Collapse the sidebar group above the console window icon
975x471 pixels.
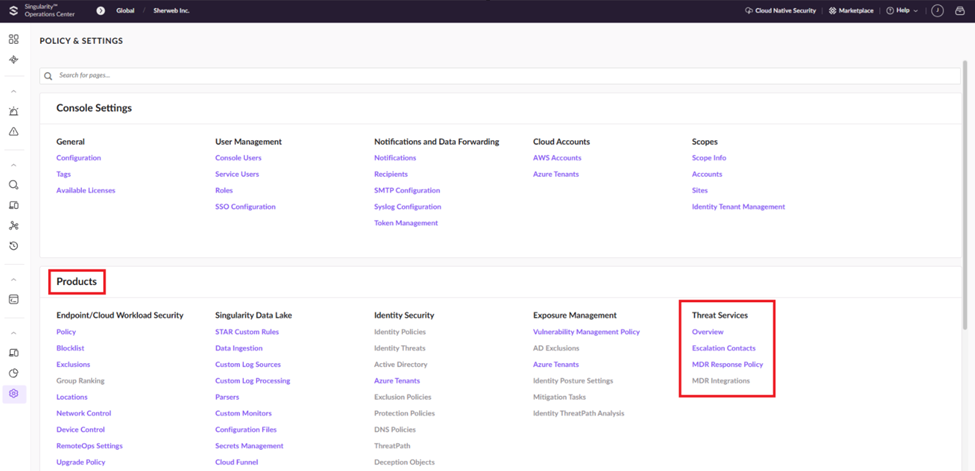[x=14, y=280]
